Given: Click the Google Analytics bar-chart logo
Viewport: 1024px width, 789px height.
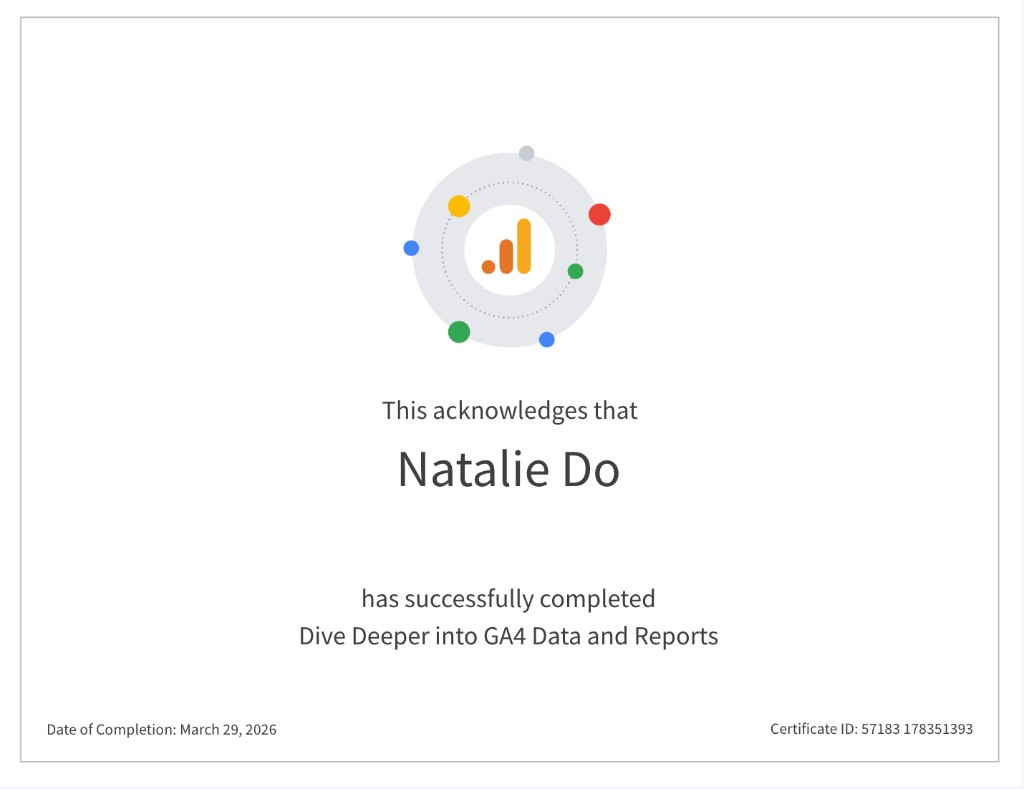Looking at the screenshot, I should coord(507,246).
